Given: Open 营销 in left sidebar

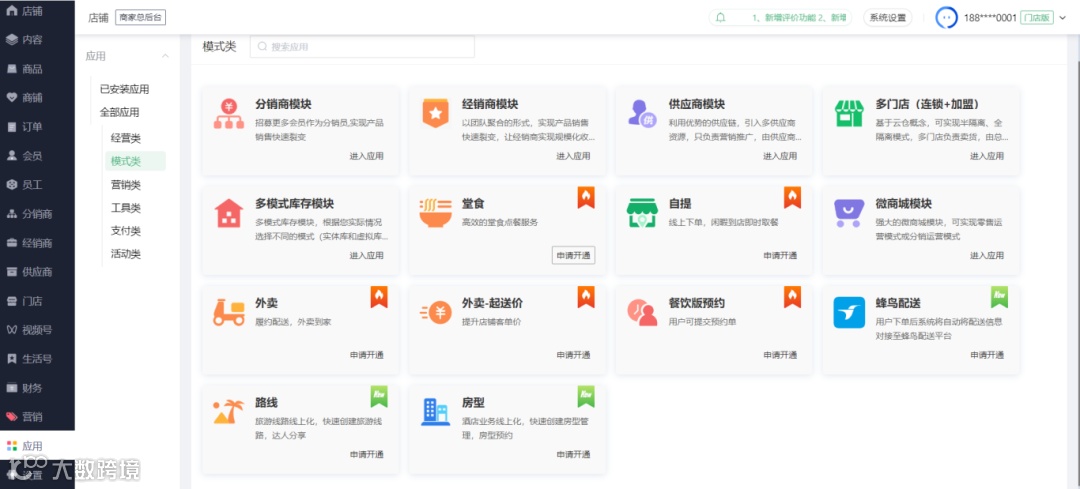Looking at the screenshot, I should (24, 417).
